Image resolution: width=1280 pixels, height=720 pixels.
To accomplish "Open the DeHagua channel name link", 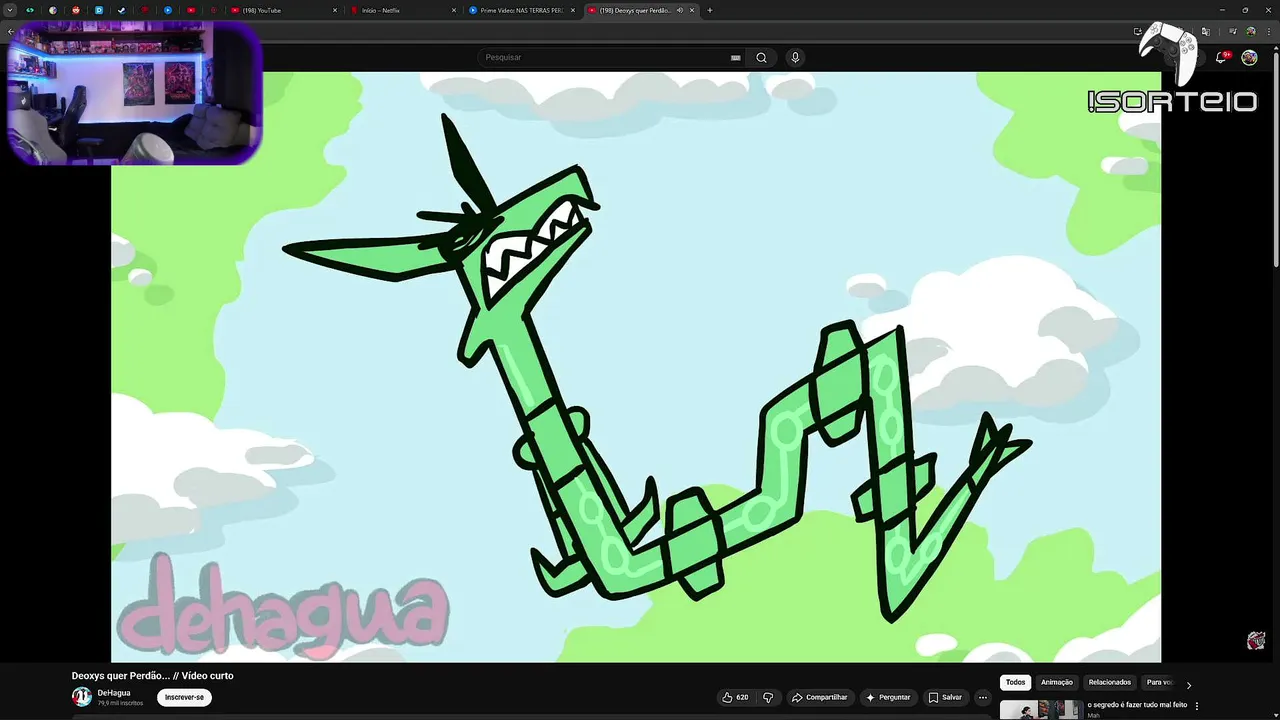I will tap(114, 693).
